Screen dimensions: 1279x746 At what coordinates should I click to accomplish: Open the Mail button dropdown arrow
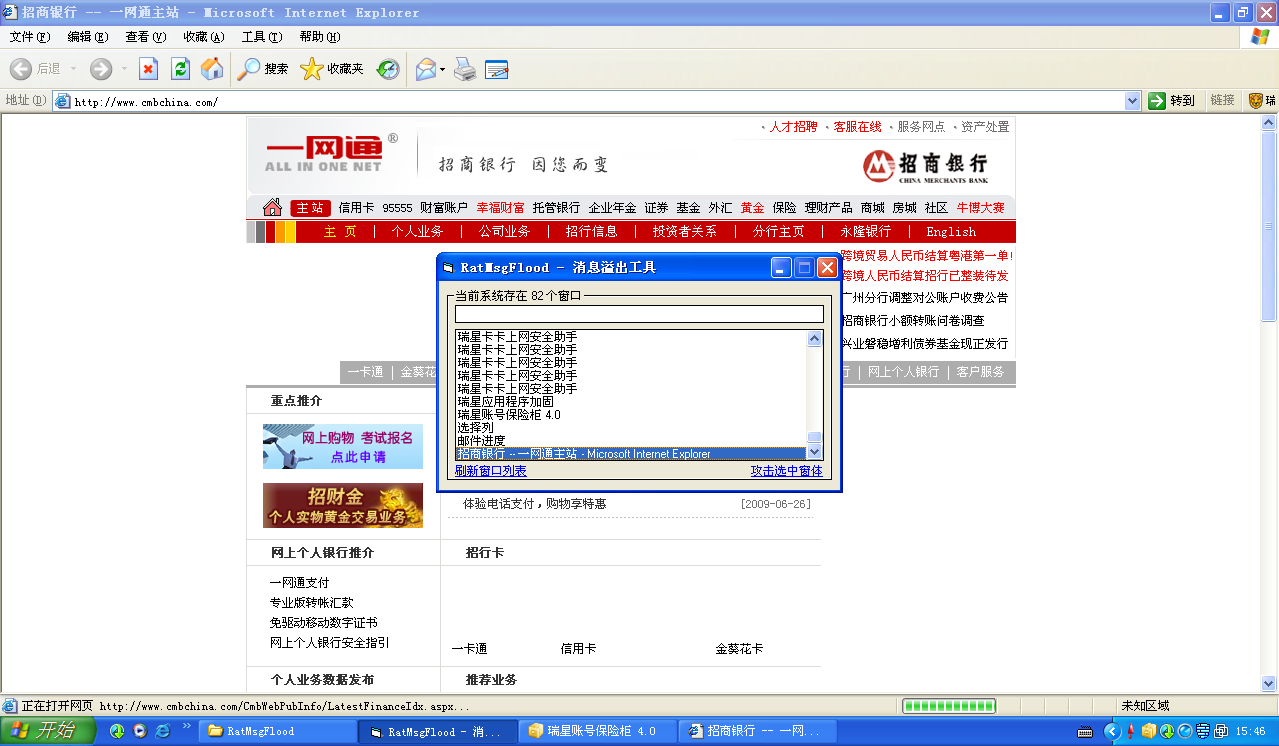442,69
